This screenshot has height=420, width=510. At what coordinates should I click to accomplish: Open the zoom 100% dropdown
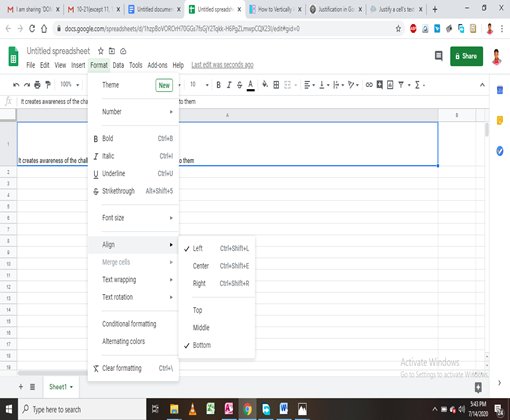tap(69, 85)
